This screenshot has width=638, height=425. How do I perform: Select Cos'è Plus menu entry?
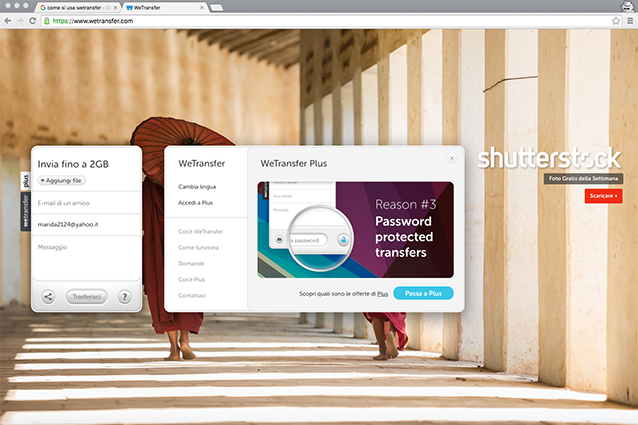click(x=191, y=279)
